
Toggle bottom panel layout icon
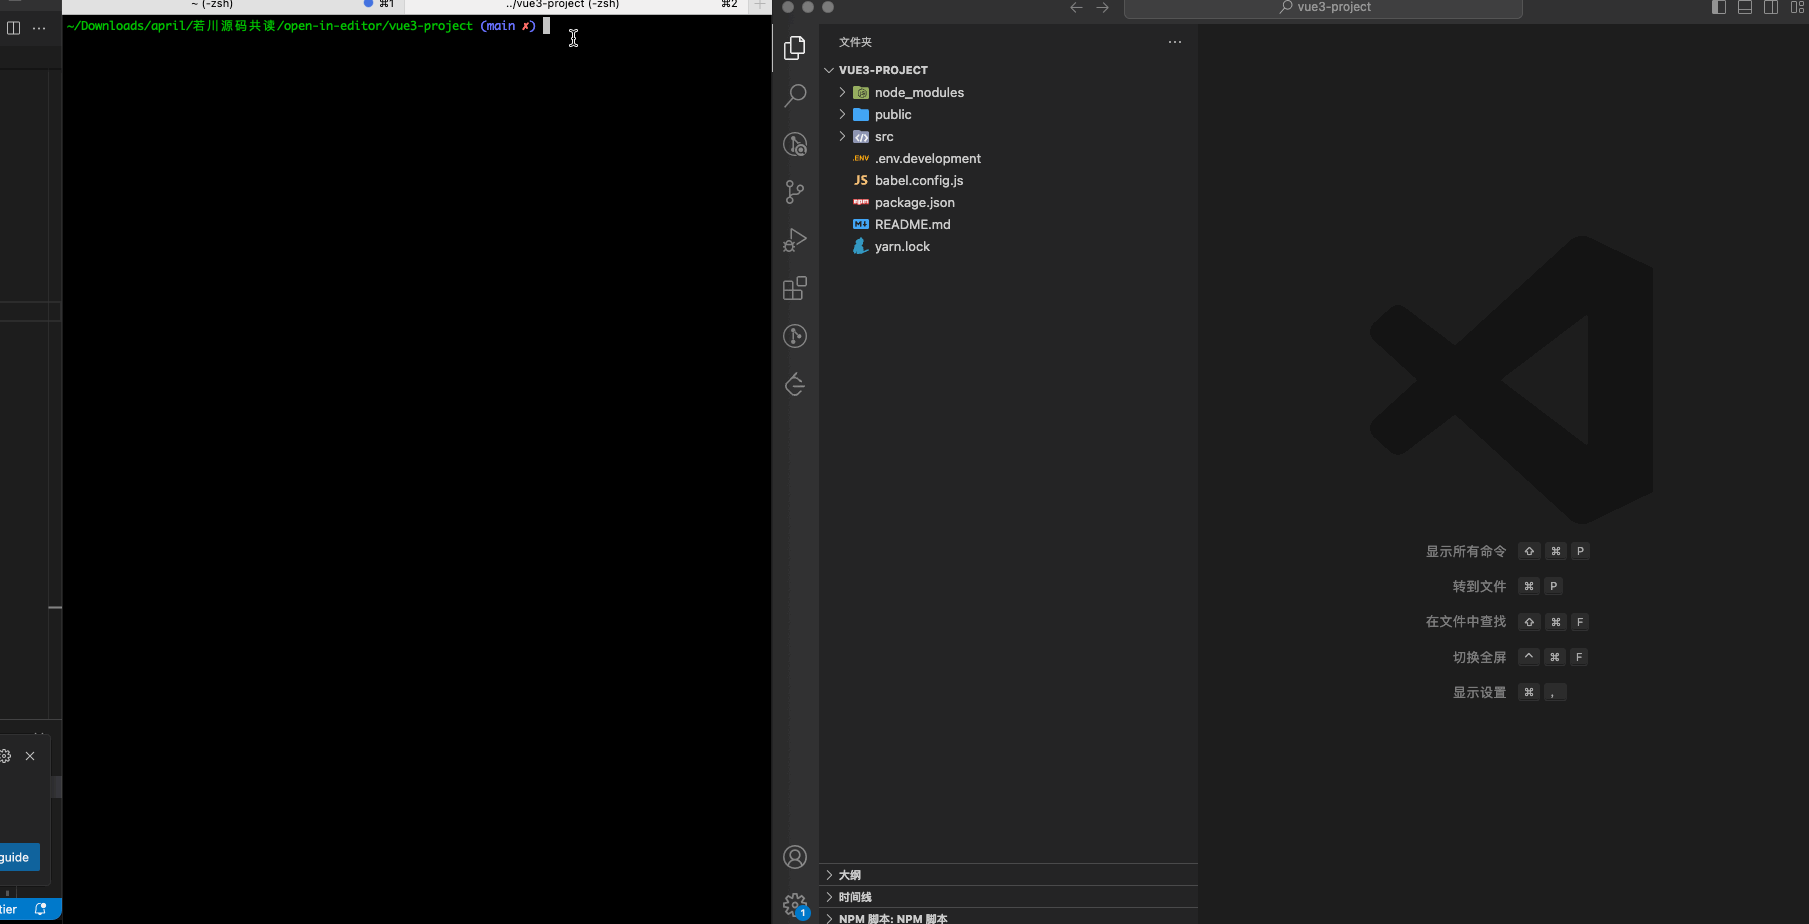(x=1745, y=7)
